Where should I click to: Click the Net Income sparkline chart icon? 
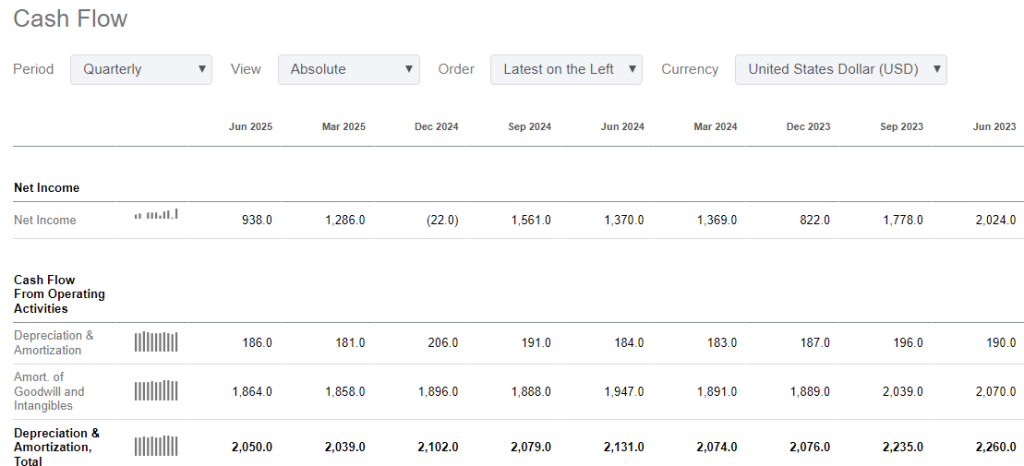click(156, 215)
